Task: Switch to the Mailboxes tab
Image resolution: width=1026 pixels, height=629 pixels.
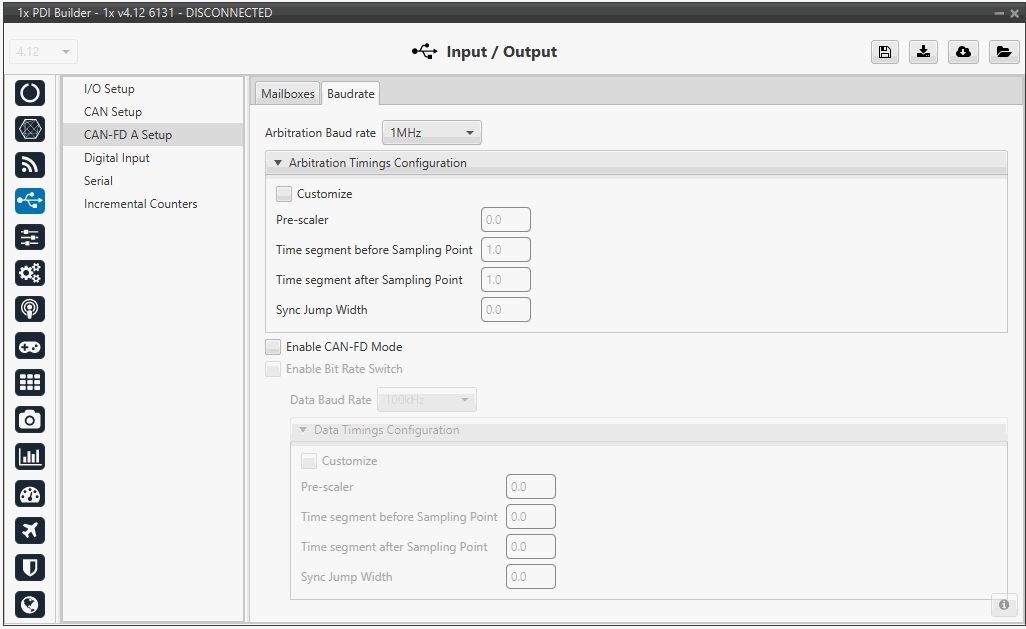Action: click(287, 94)
